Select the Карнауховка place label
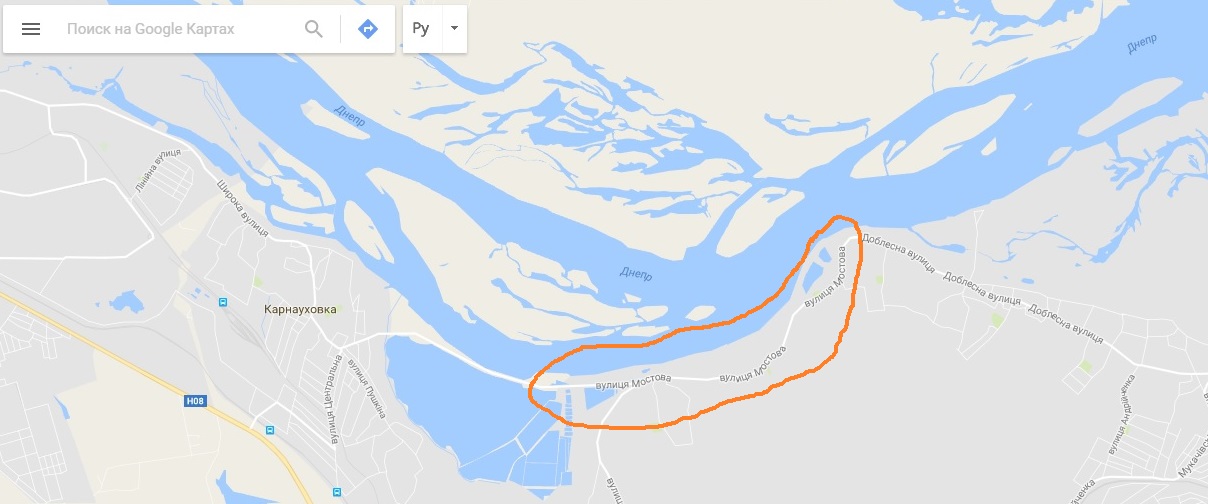The image size is (1208, 504). coord(300,310)
